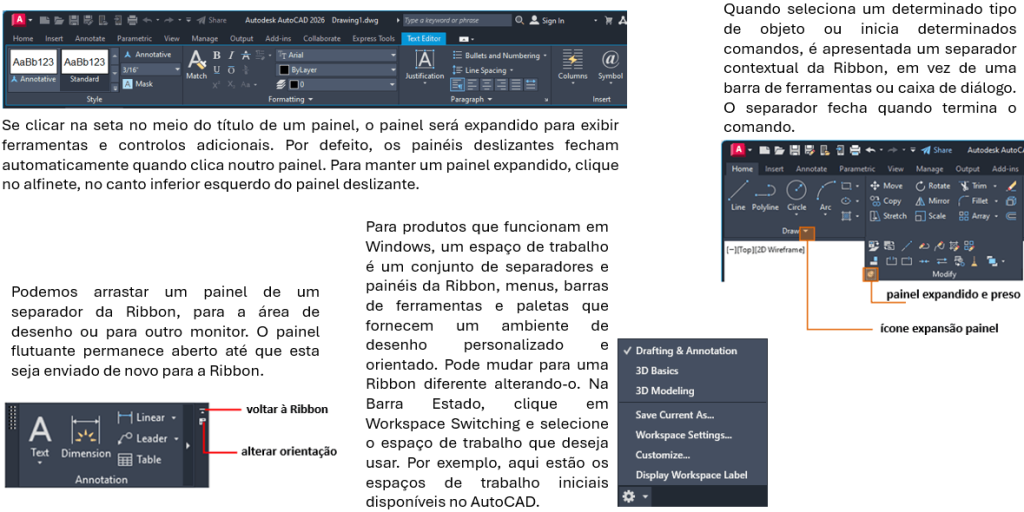Open the Bullets and Numbering dropdown
The image size is (1024, 512).
(500, 56)
